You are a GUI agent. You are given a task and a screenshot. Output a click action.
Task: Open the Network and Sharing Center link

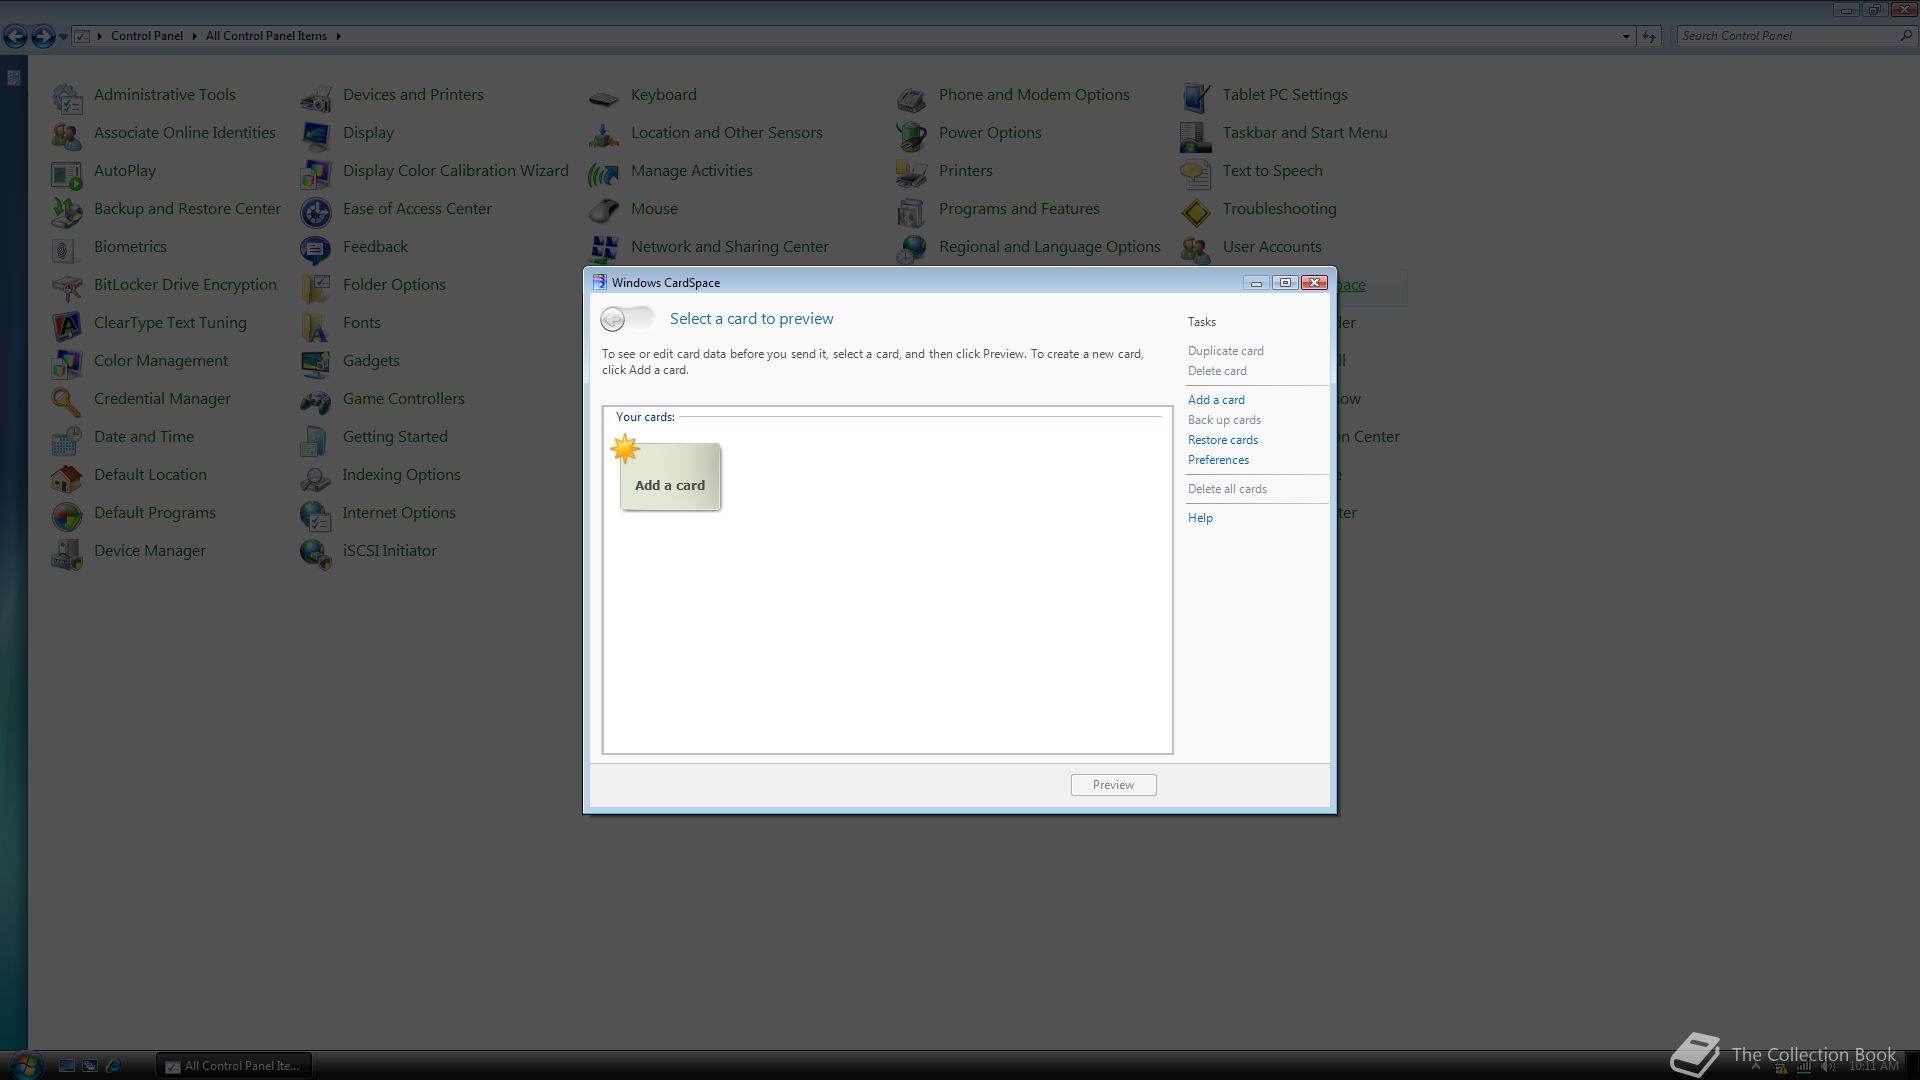(729, 247)
